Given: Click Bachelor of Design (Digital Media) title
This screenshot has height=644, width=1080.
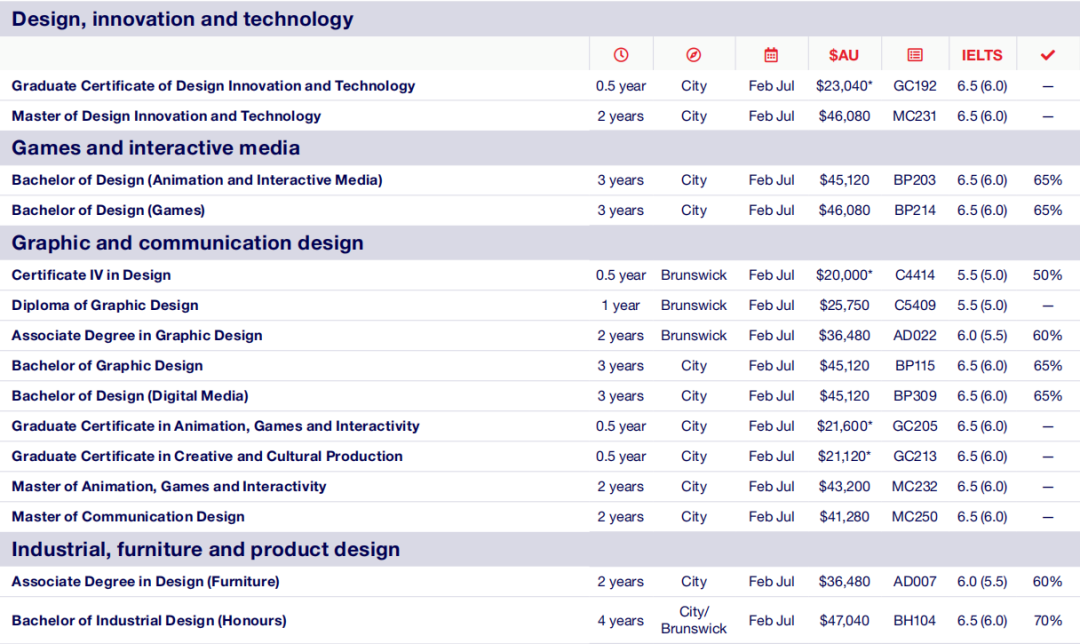Looking at the screenshot, I should coord(130,396).
